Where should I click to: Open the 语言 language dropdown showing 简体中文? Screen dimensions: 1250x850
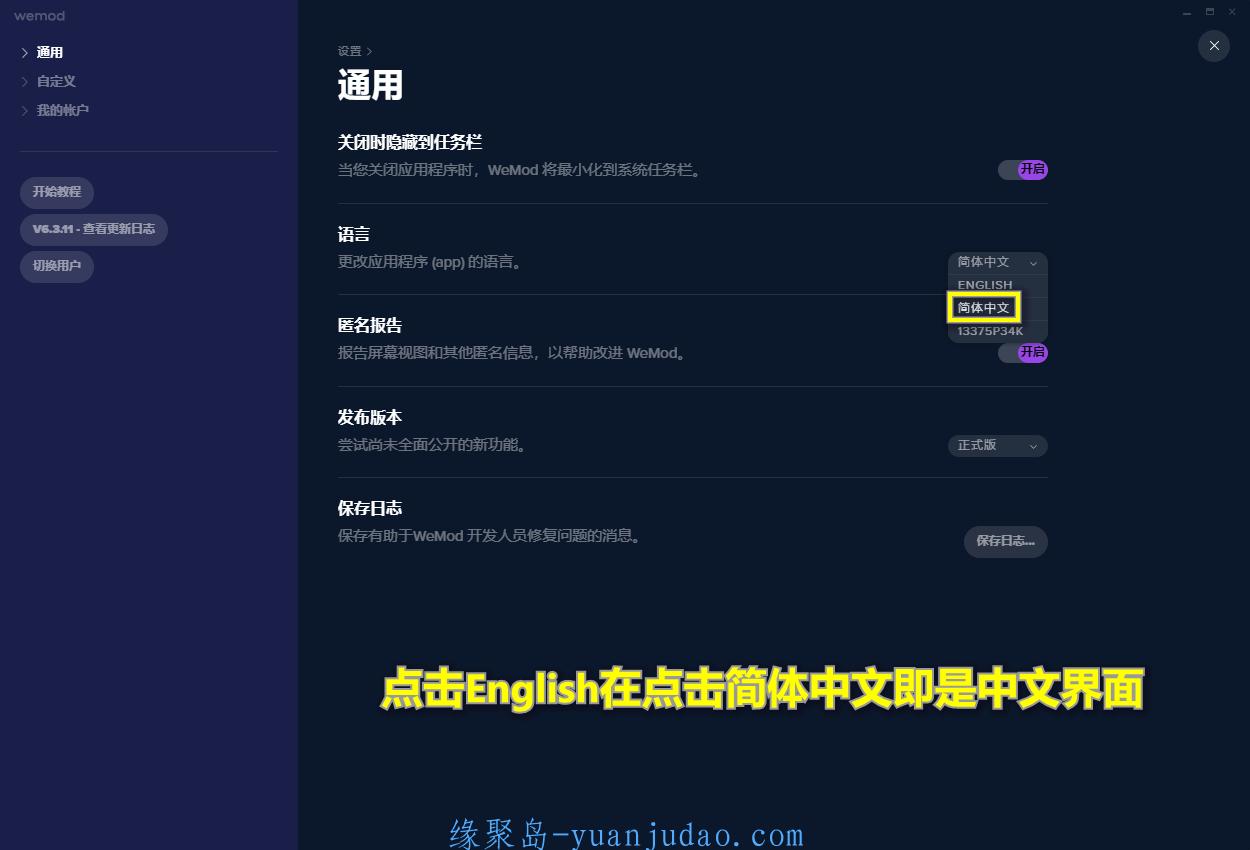pyautogui.click(x=997, y=262)
